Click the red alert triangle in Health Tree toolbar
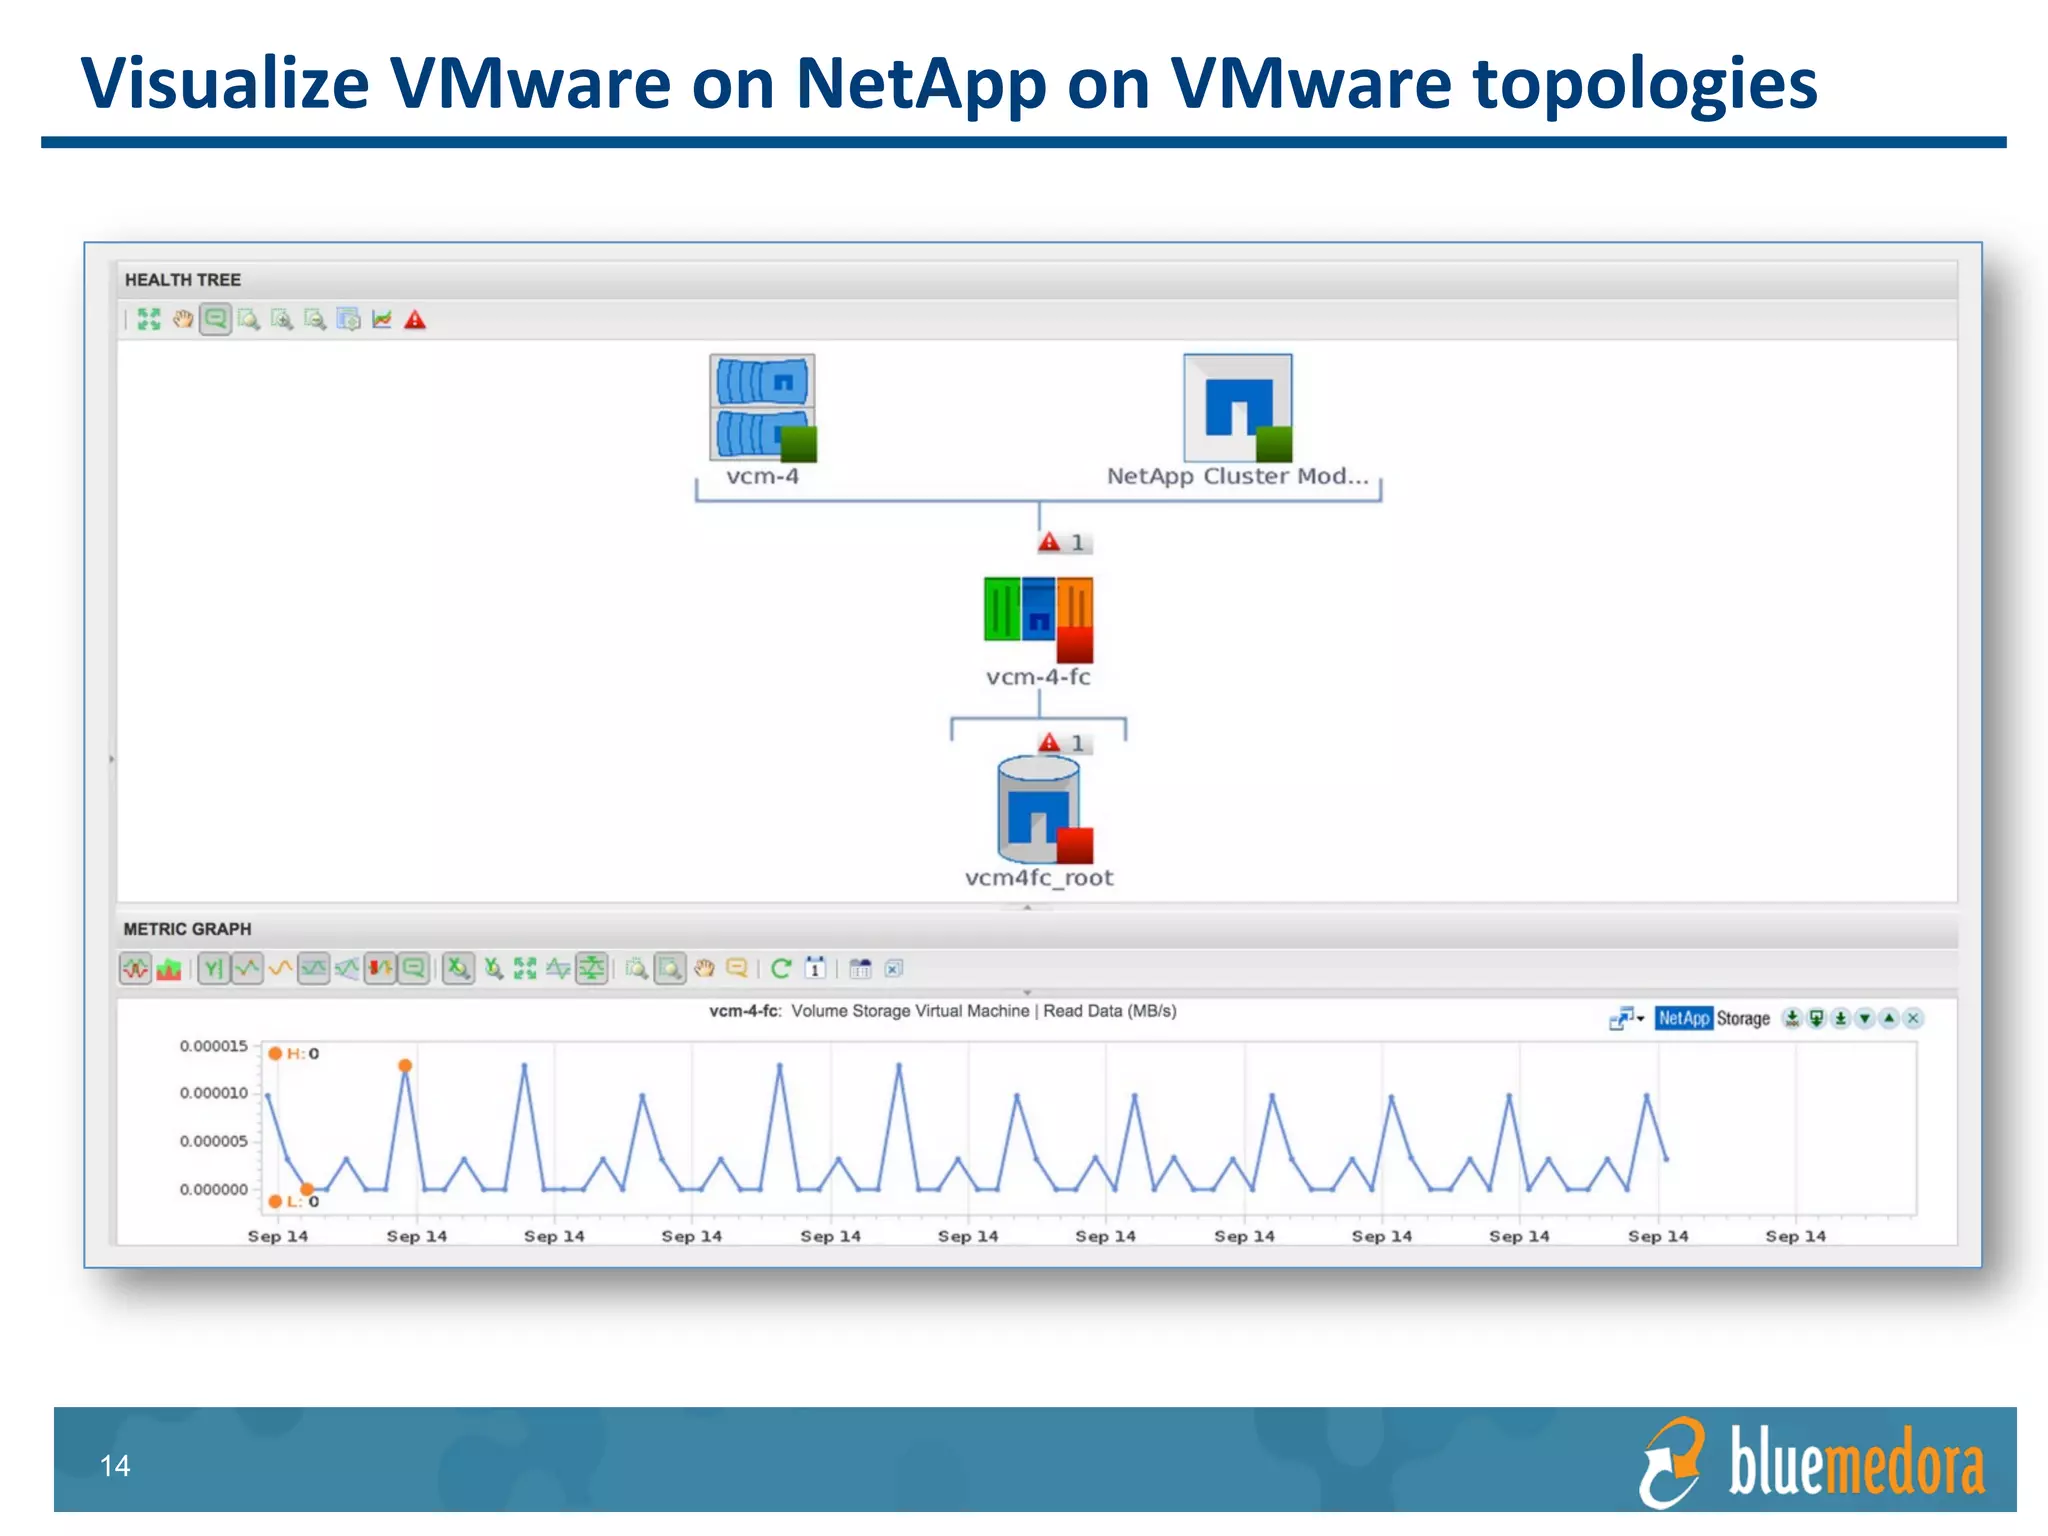 pos(415,320)
